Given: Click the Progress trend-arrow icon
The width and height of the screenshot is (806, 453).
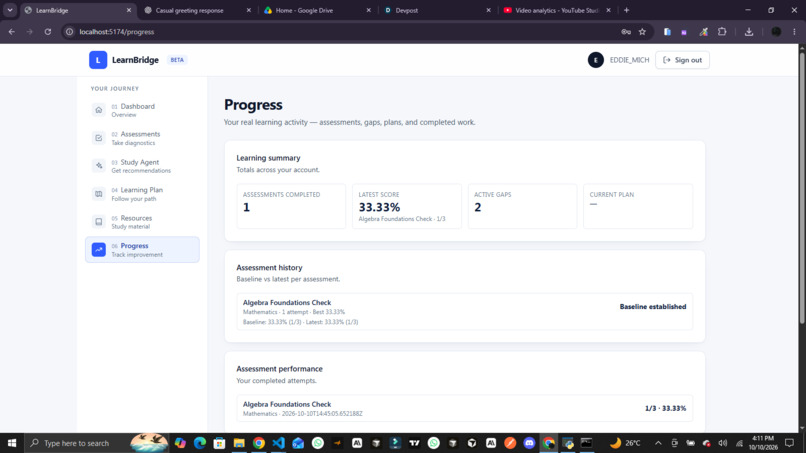Looking at the screenshot, I should [x=99, y=249].
